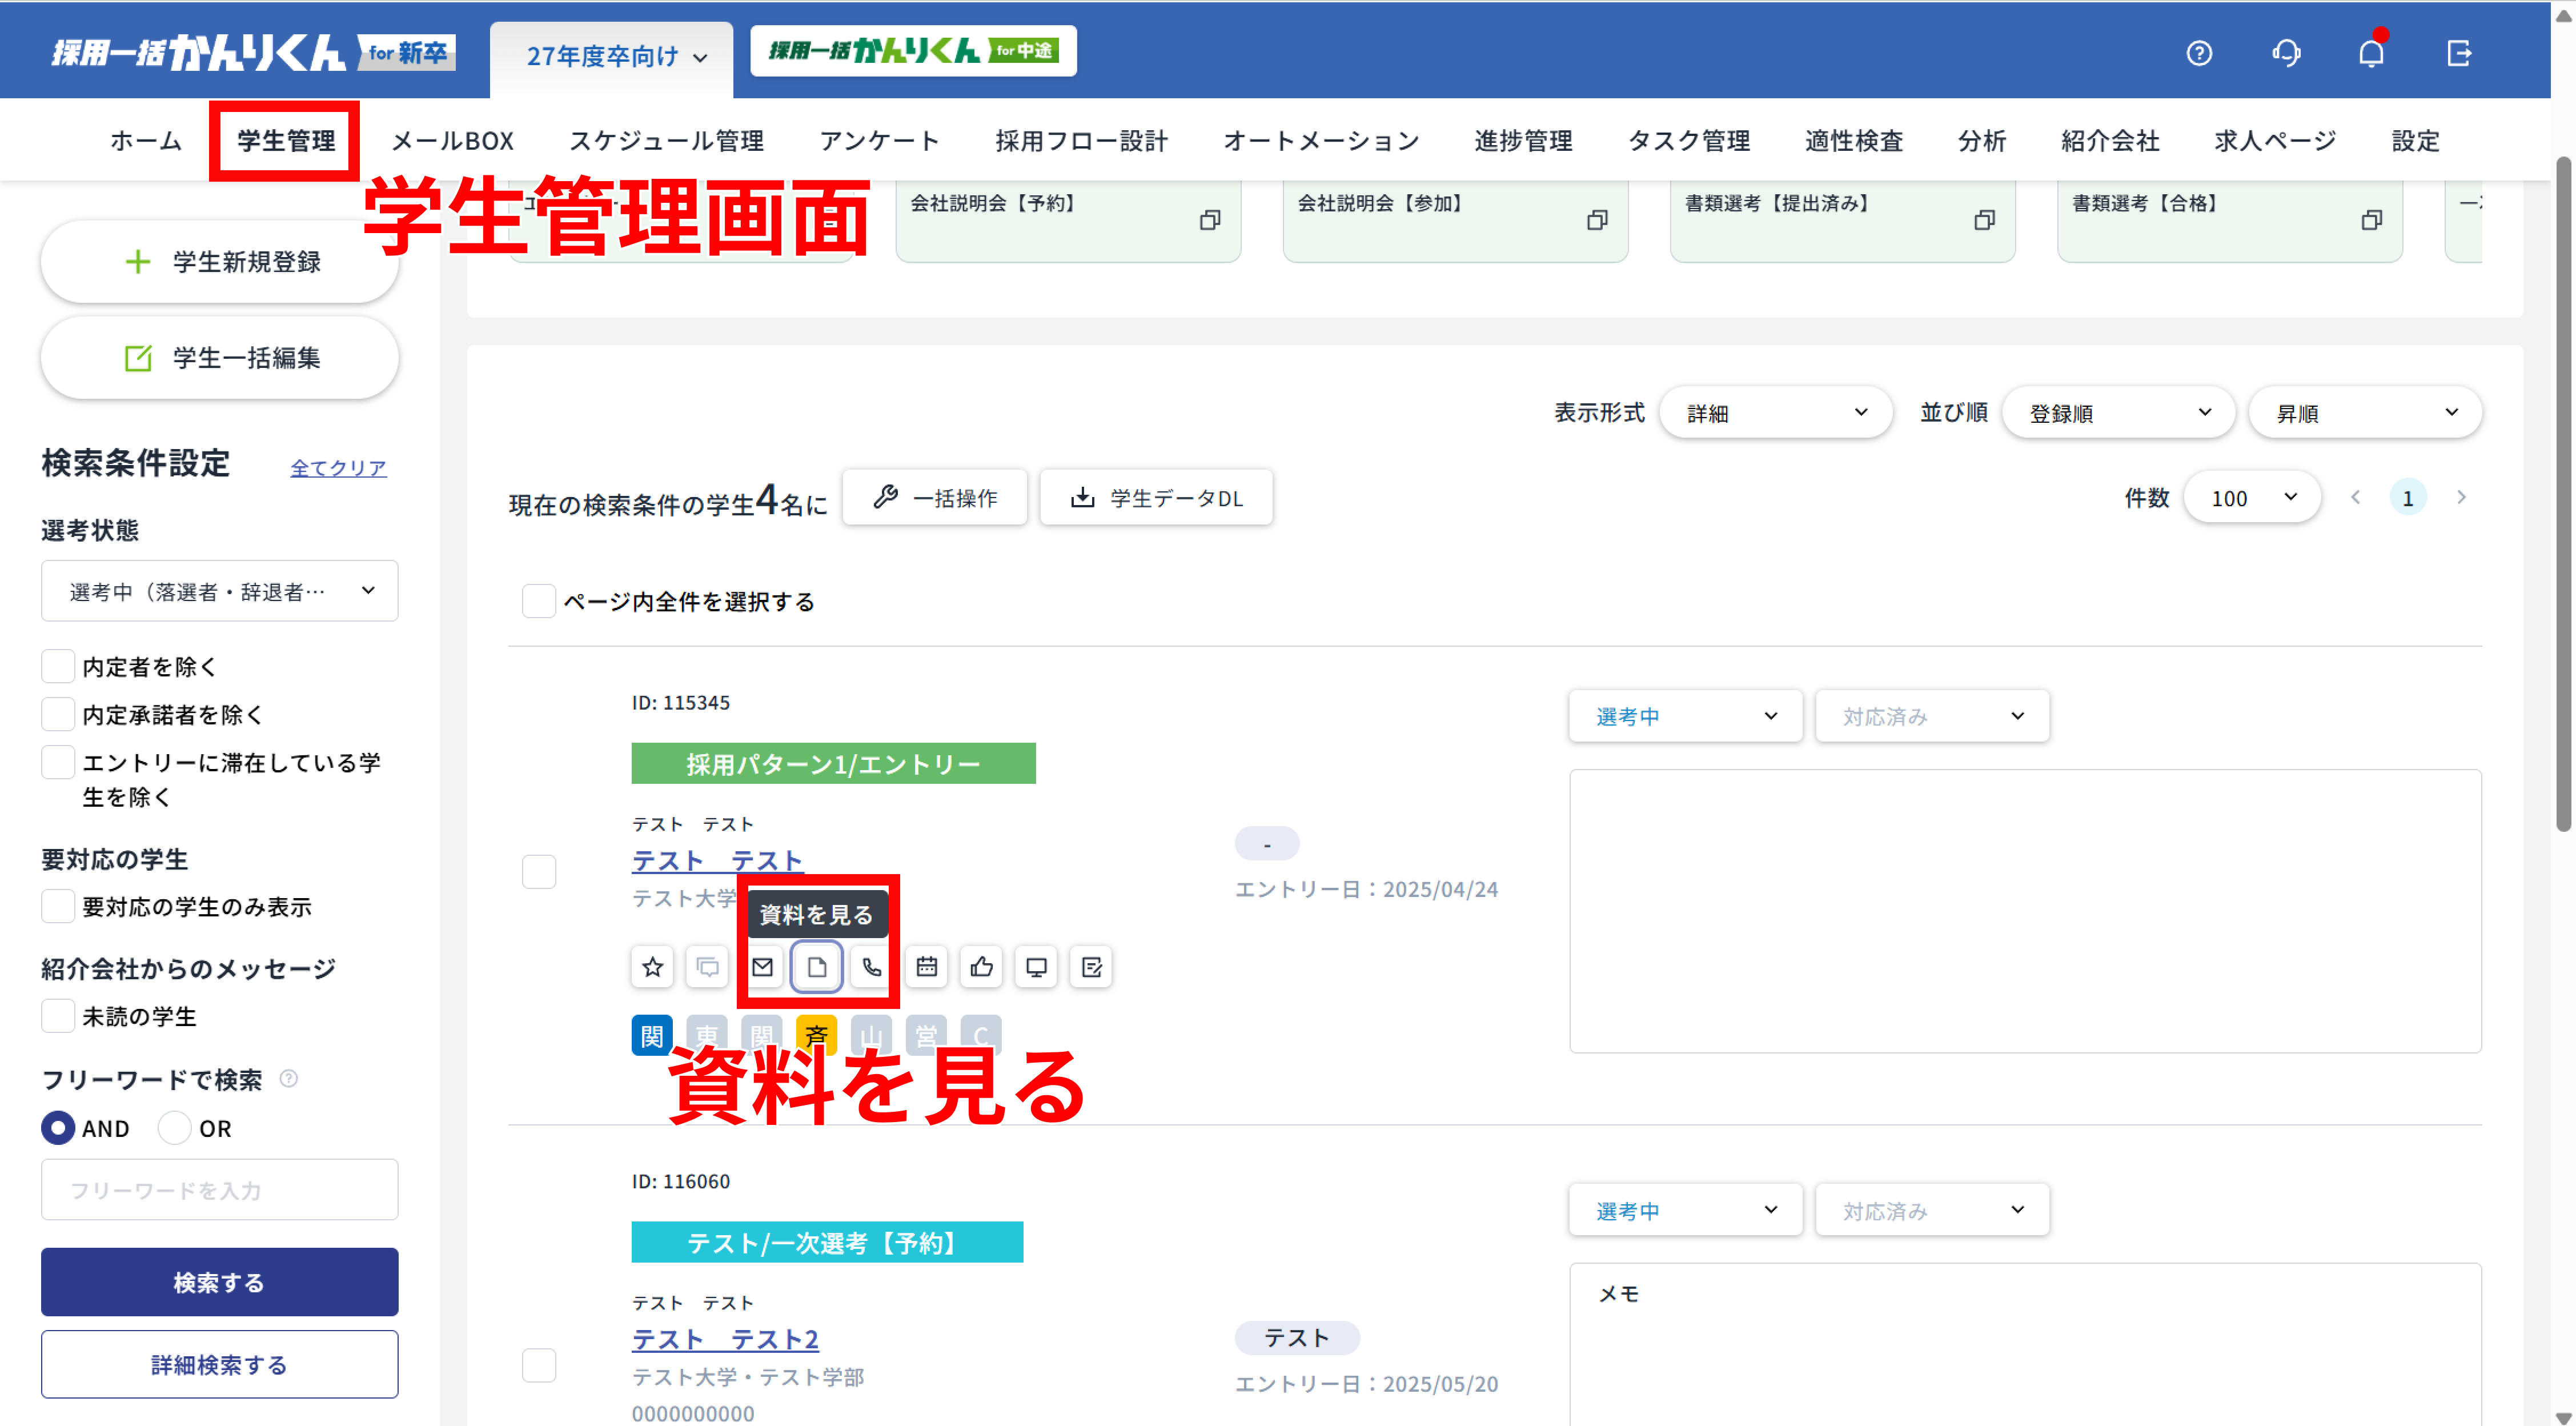
Task: Click the logout icon at top right
Action: tap(2458, 53)
